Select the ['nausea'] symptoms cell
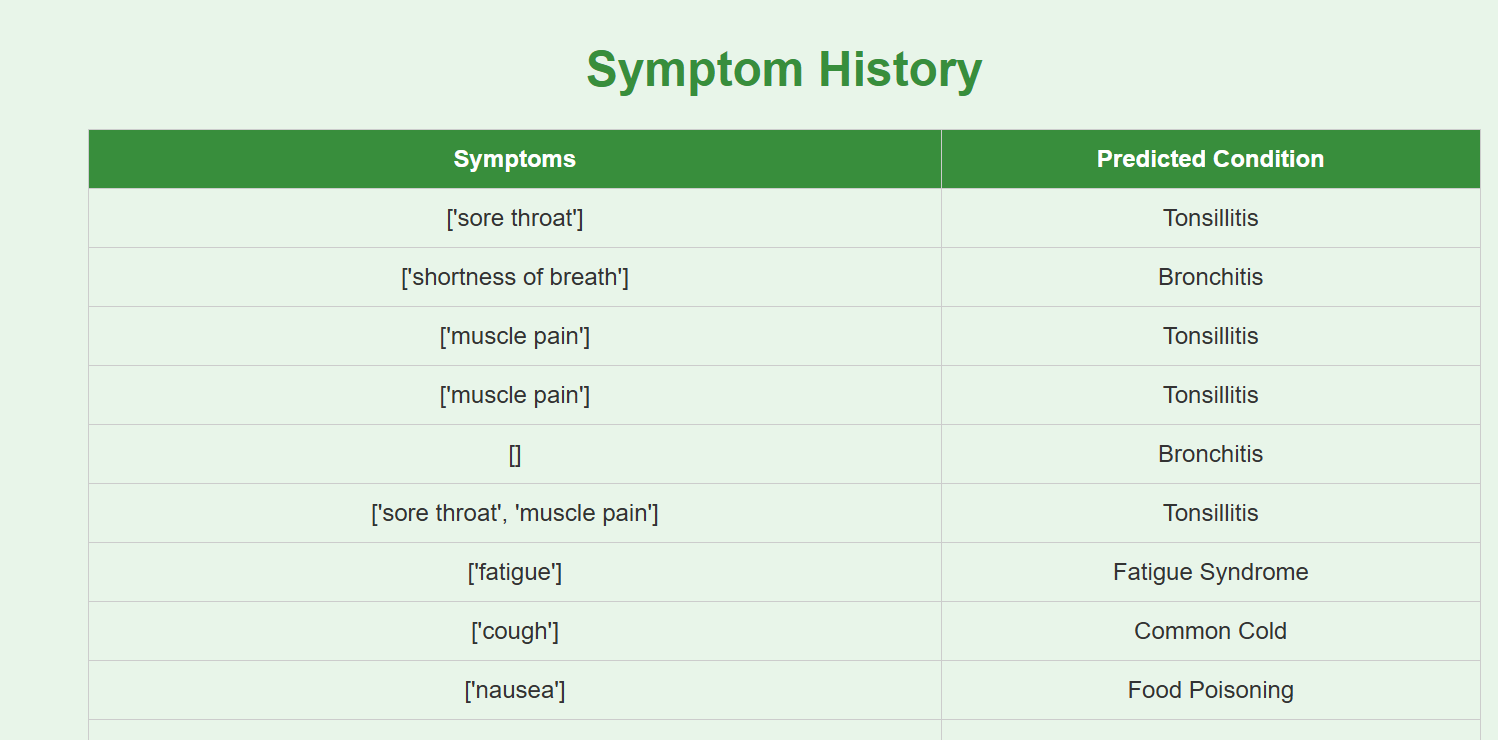1498x740 pixels. click(x=515, y=690)
